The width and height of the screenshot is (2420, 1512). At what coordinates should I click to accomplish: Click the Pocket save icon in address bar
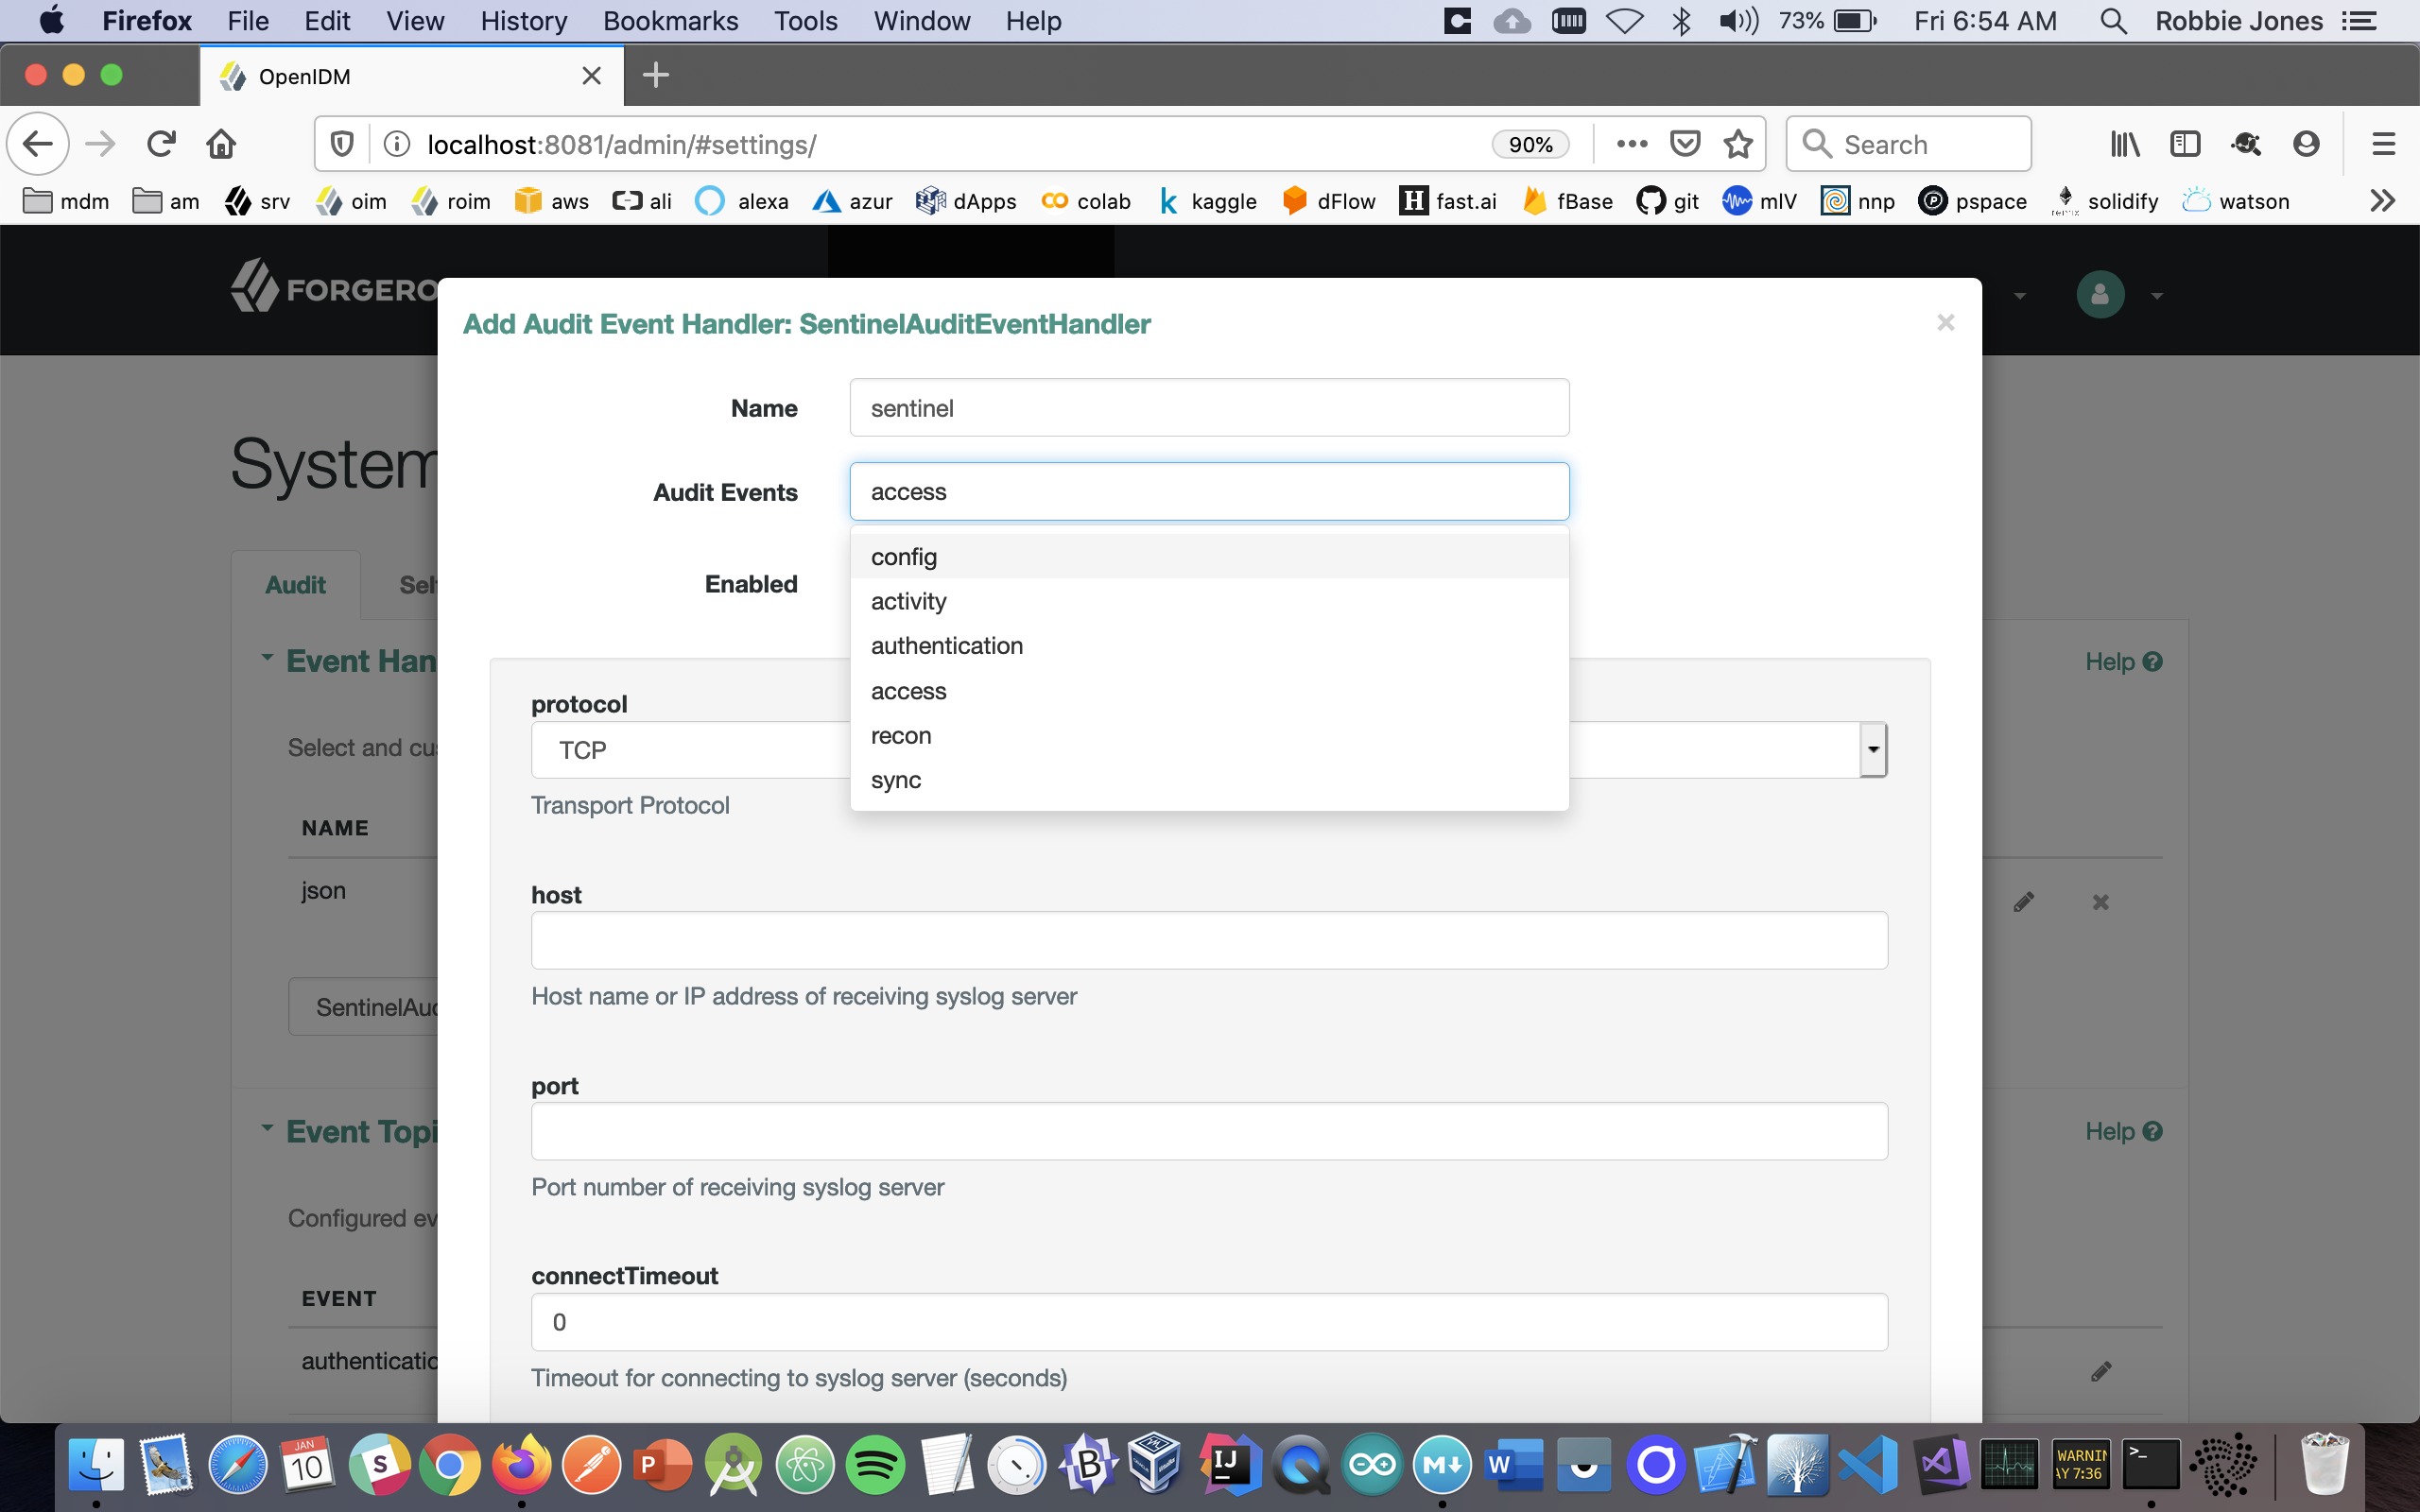click(x=1685, y=144)
